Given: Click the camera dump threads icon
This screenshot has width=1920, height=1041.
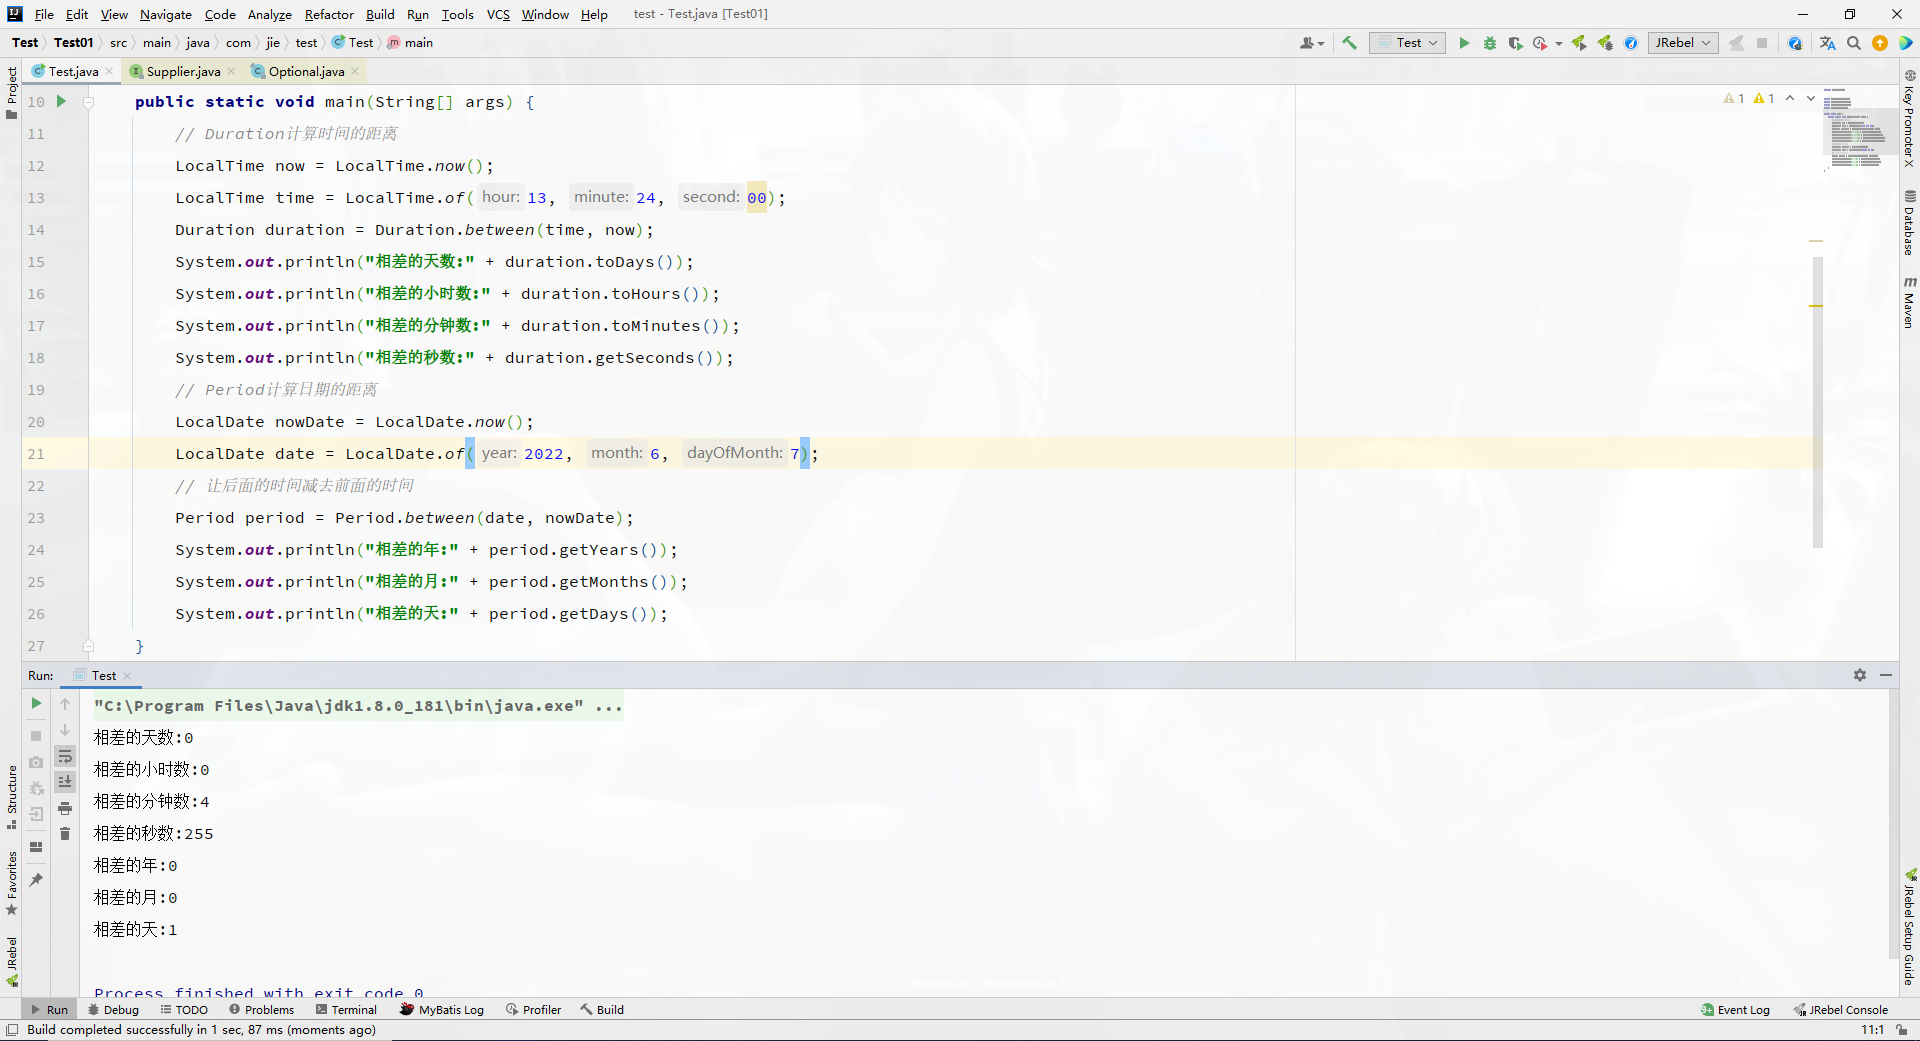Looking at the screenshot, I should 36,762.
